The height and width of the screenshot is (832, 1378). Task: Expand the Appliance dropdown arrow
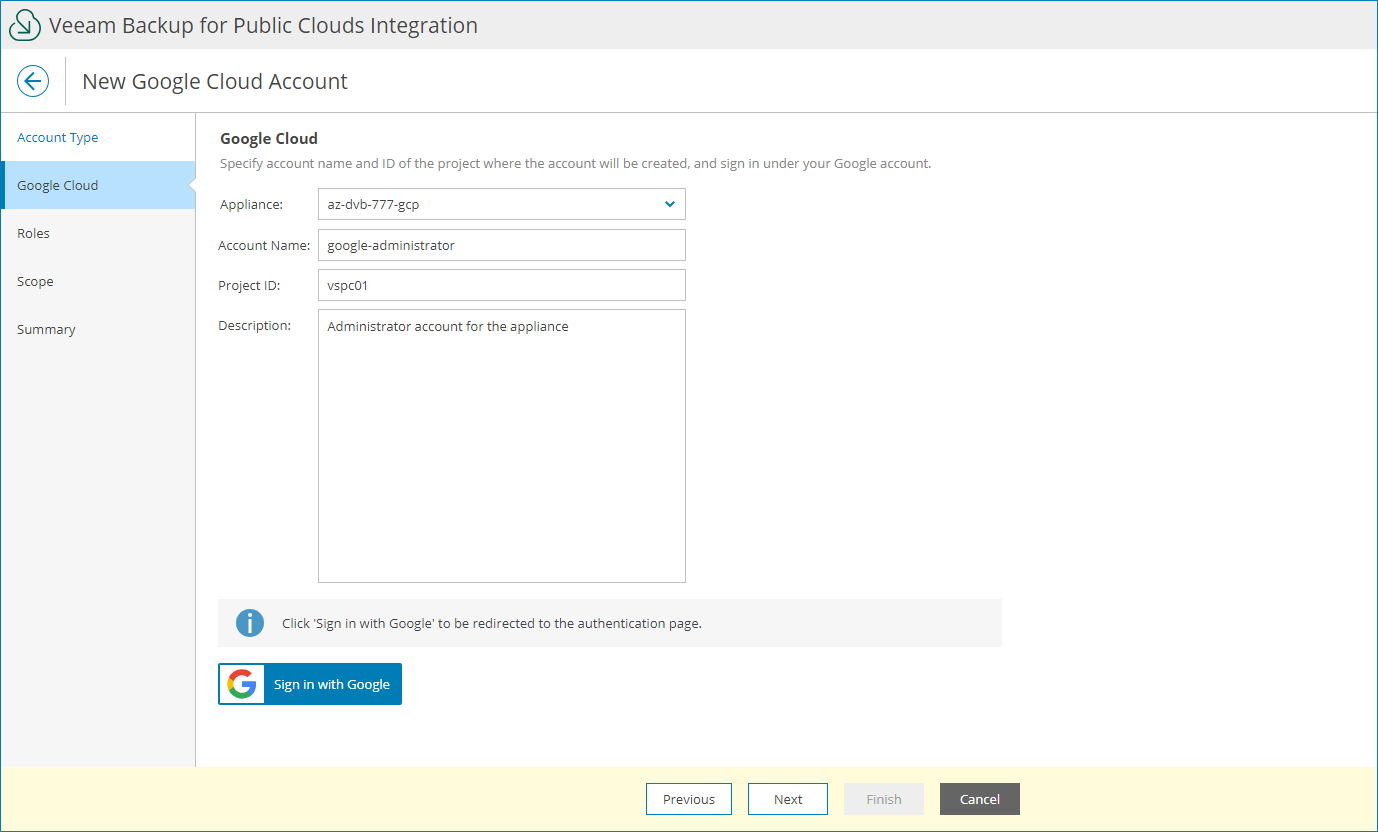click(669, 204)
